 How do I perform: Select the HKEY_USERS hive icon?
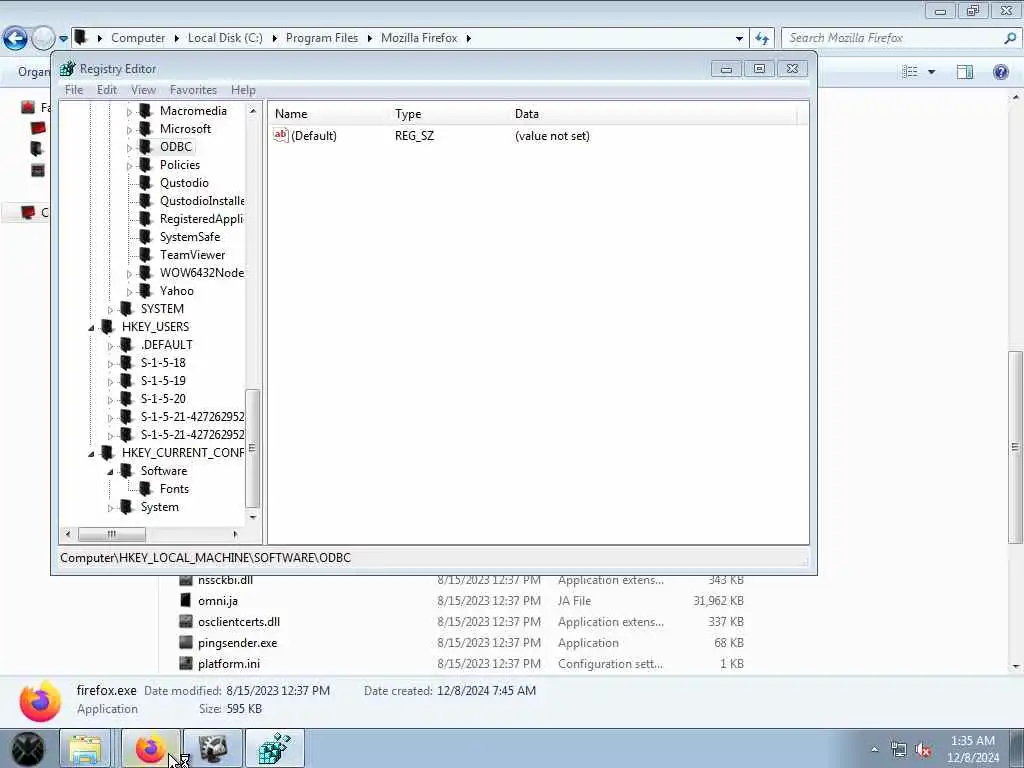click(108, 327)
